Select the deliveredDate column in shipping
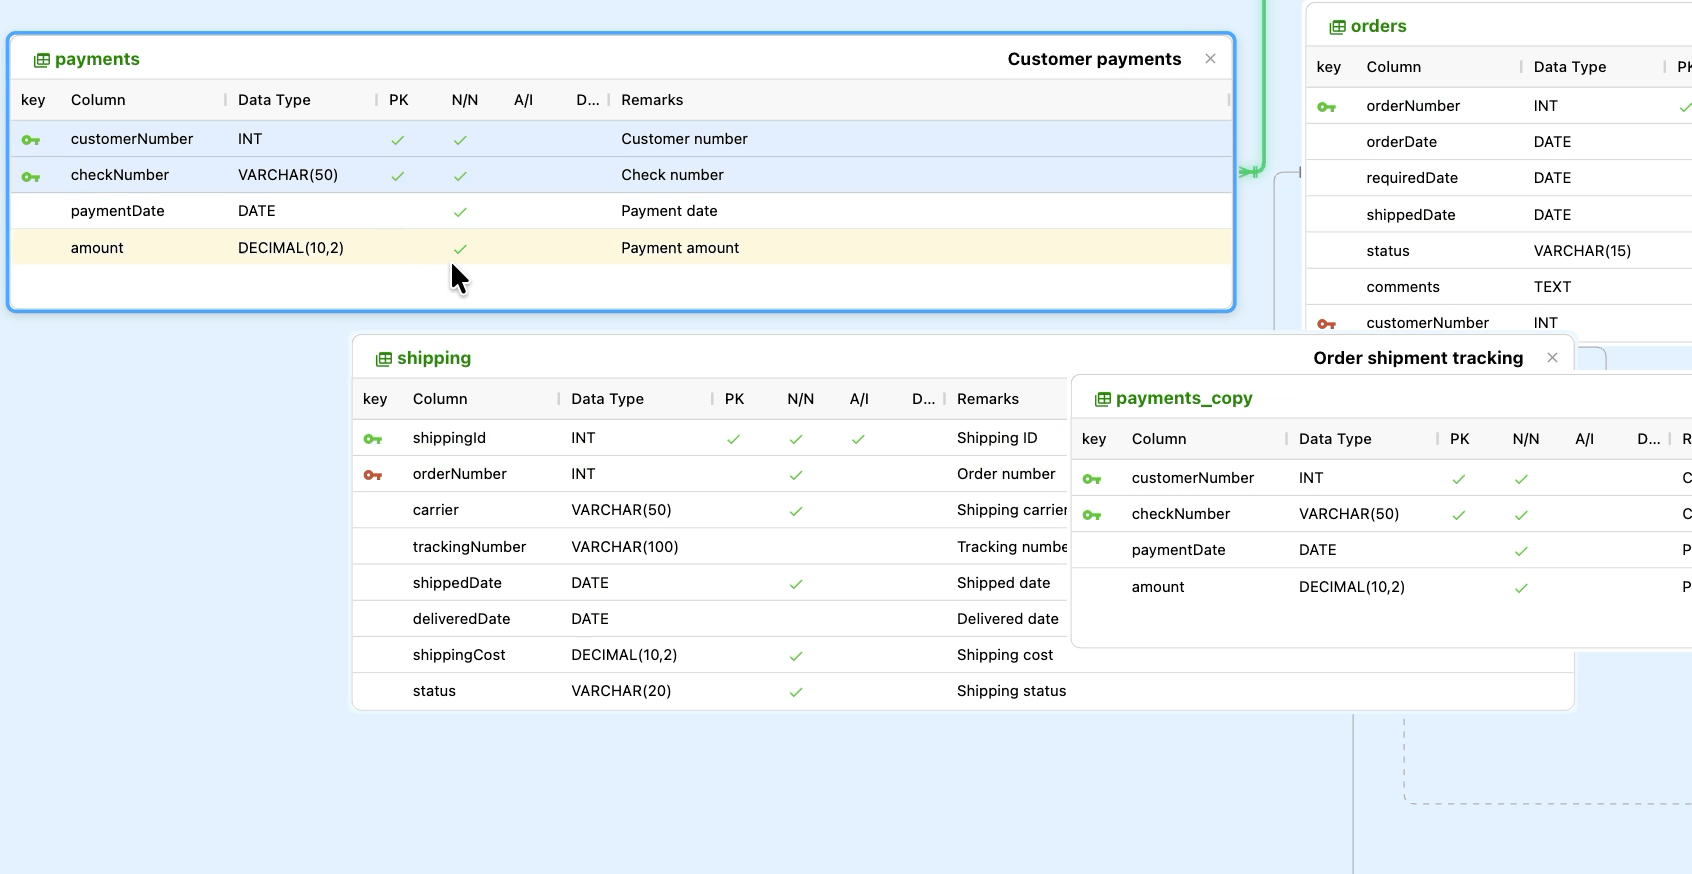The width and height of the screenshot is (1692, 874). pyautogui.click(x=461, y=619)
